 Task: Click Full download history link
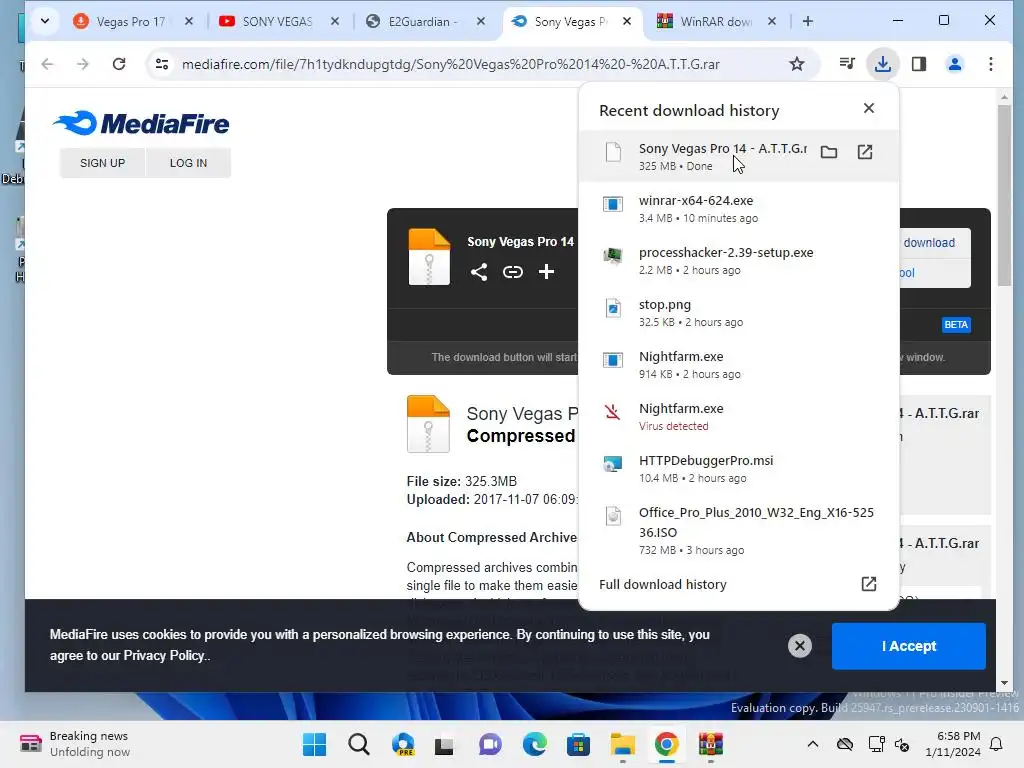coord(662,584)
